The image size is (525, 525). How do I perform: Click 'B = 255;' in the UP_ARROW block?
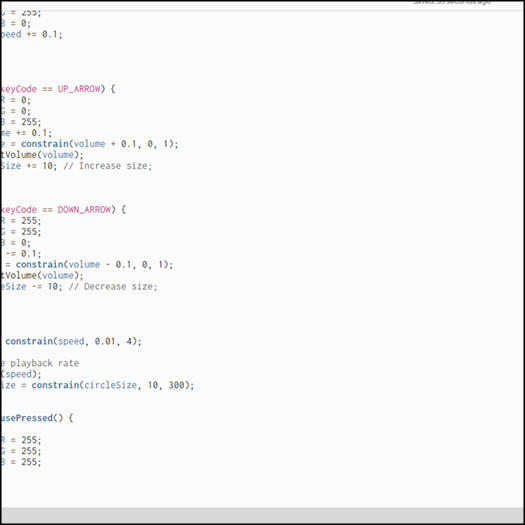21,122
